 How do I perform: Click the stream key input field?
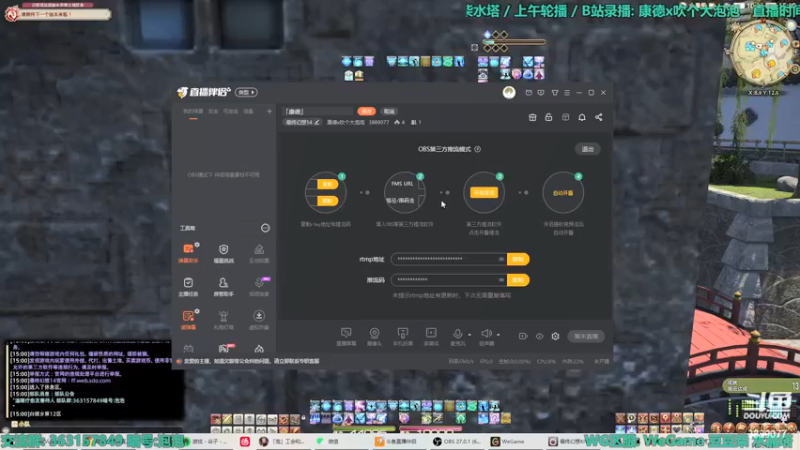[449, 280]
